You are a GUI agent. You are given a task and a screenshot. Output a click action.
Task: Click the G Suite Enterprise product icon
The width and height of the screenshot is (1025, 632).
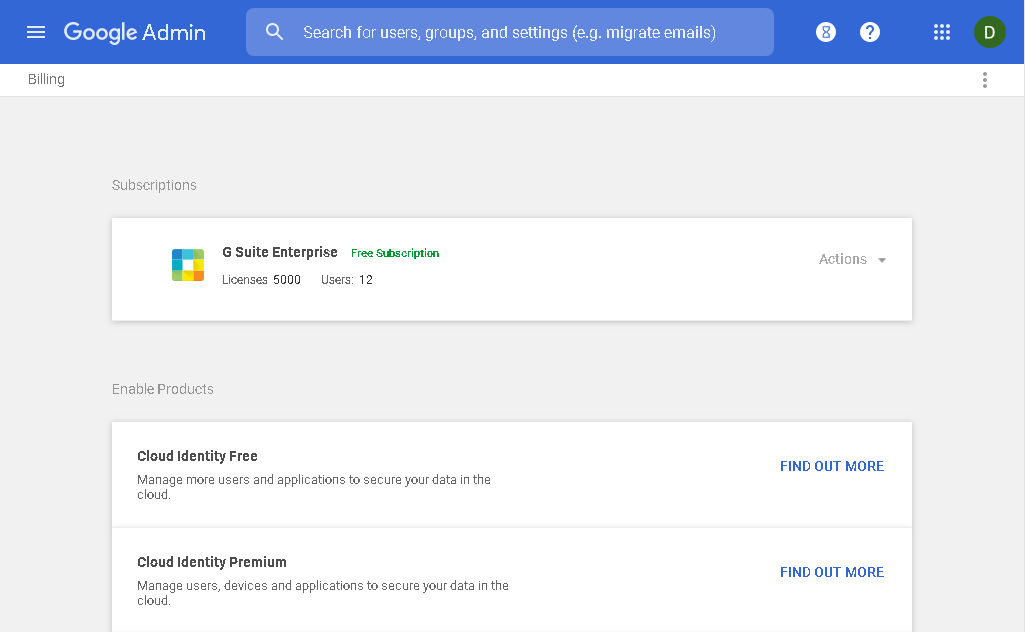tap(188, 265)
